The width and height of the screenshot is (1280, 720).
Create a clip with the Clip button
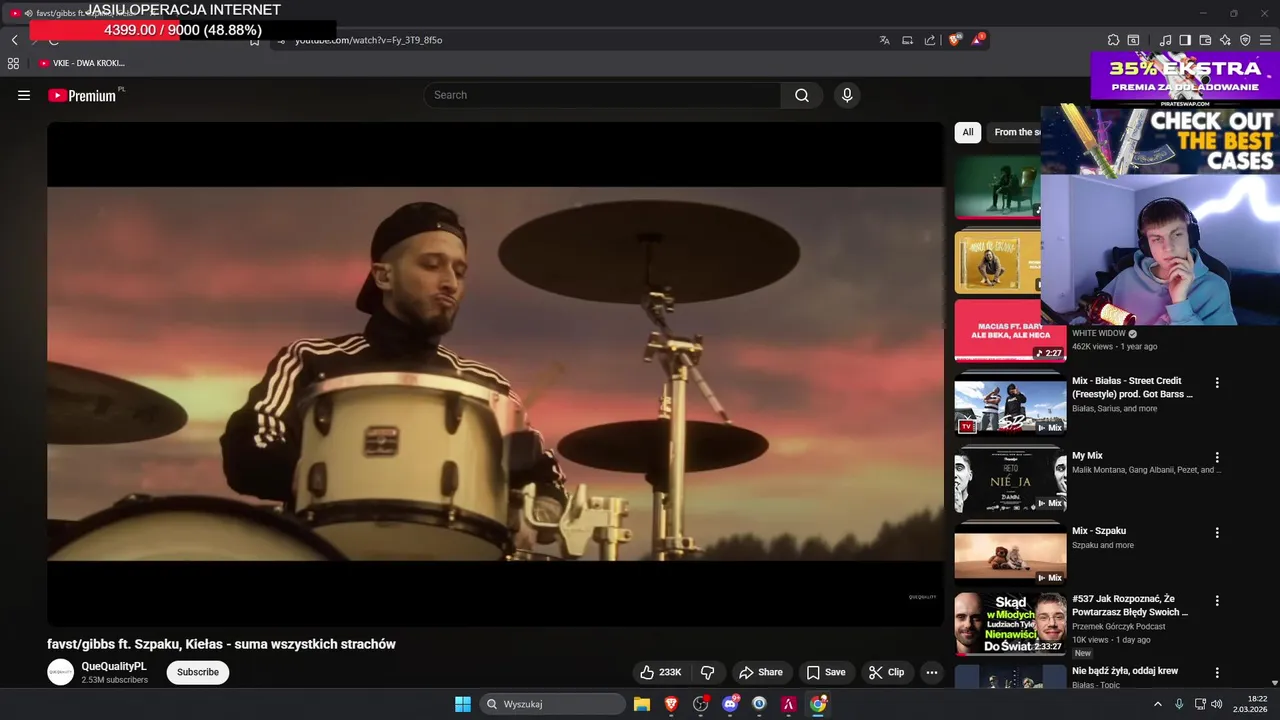coord(886,672)
